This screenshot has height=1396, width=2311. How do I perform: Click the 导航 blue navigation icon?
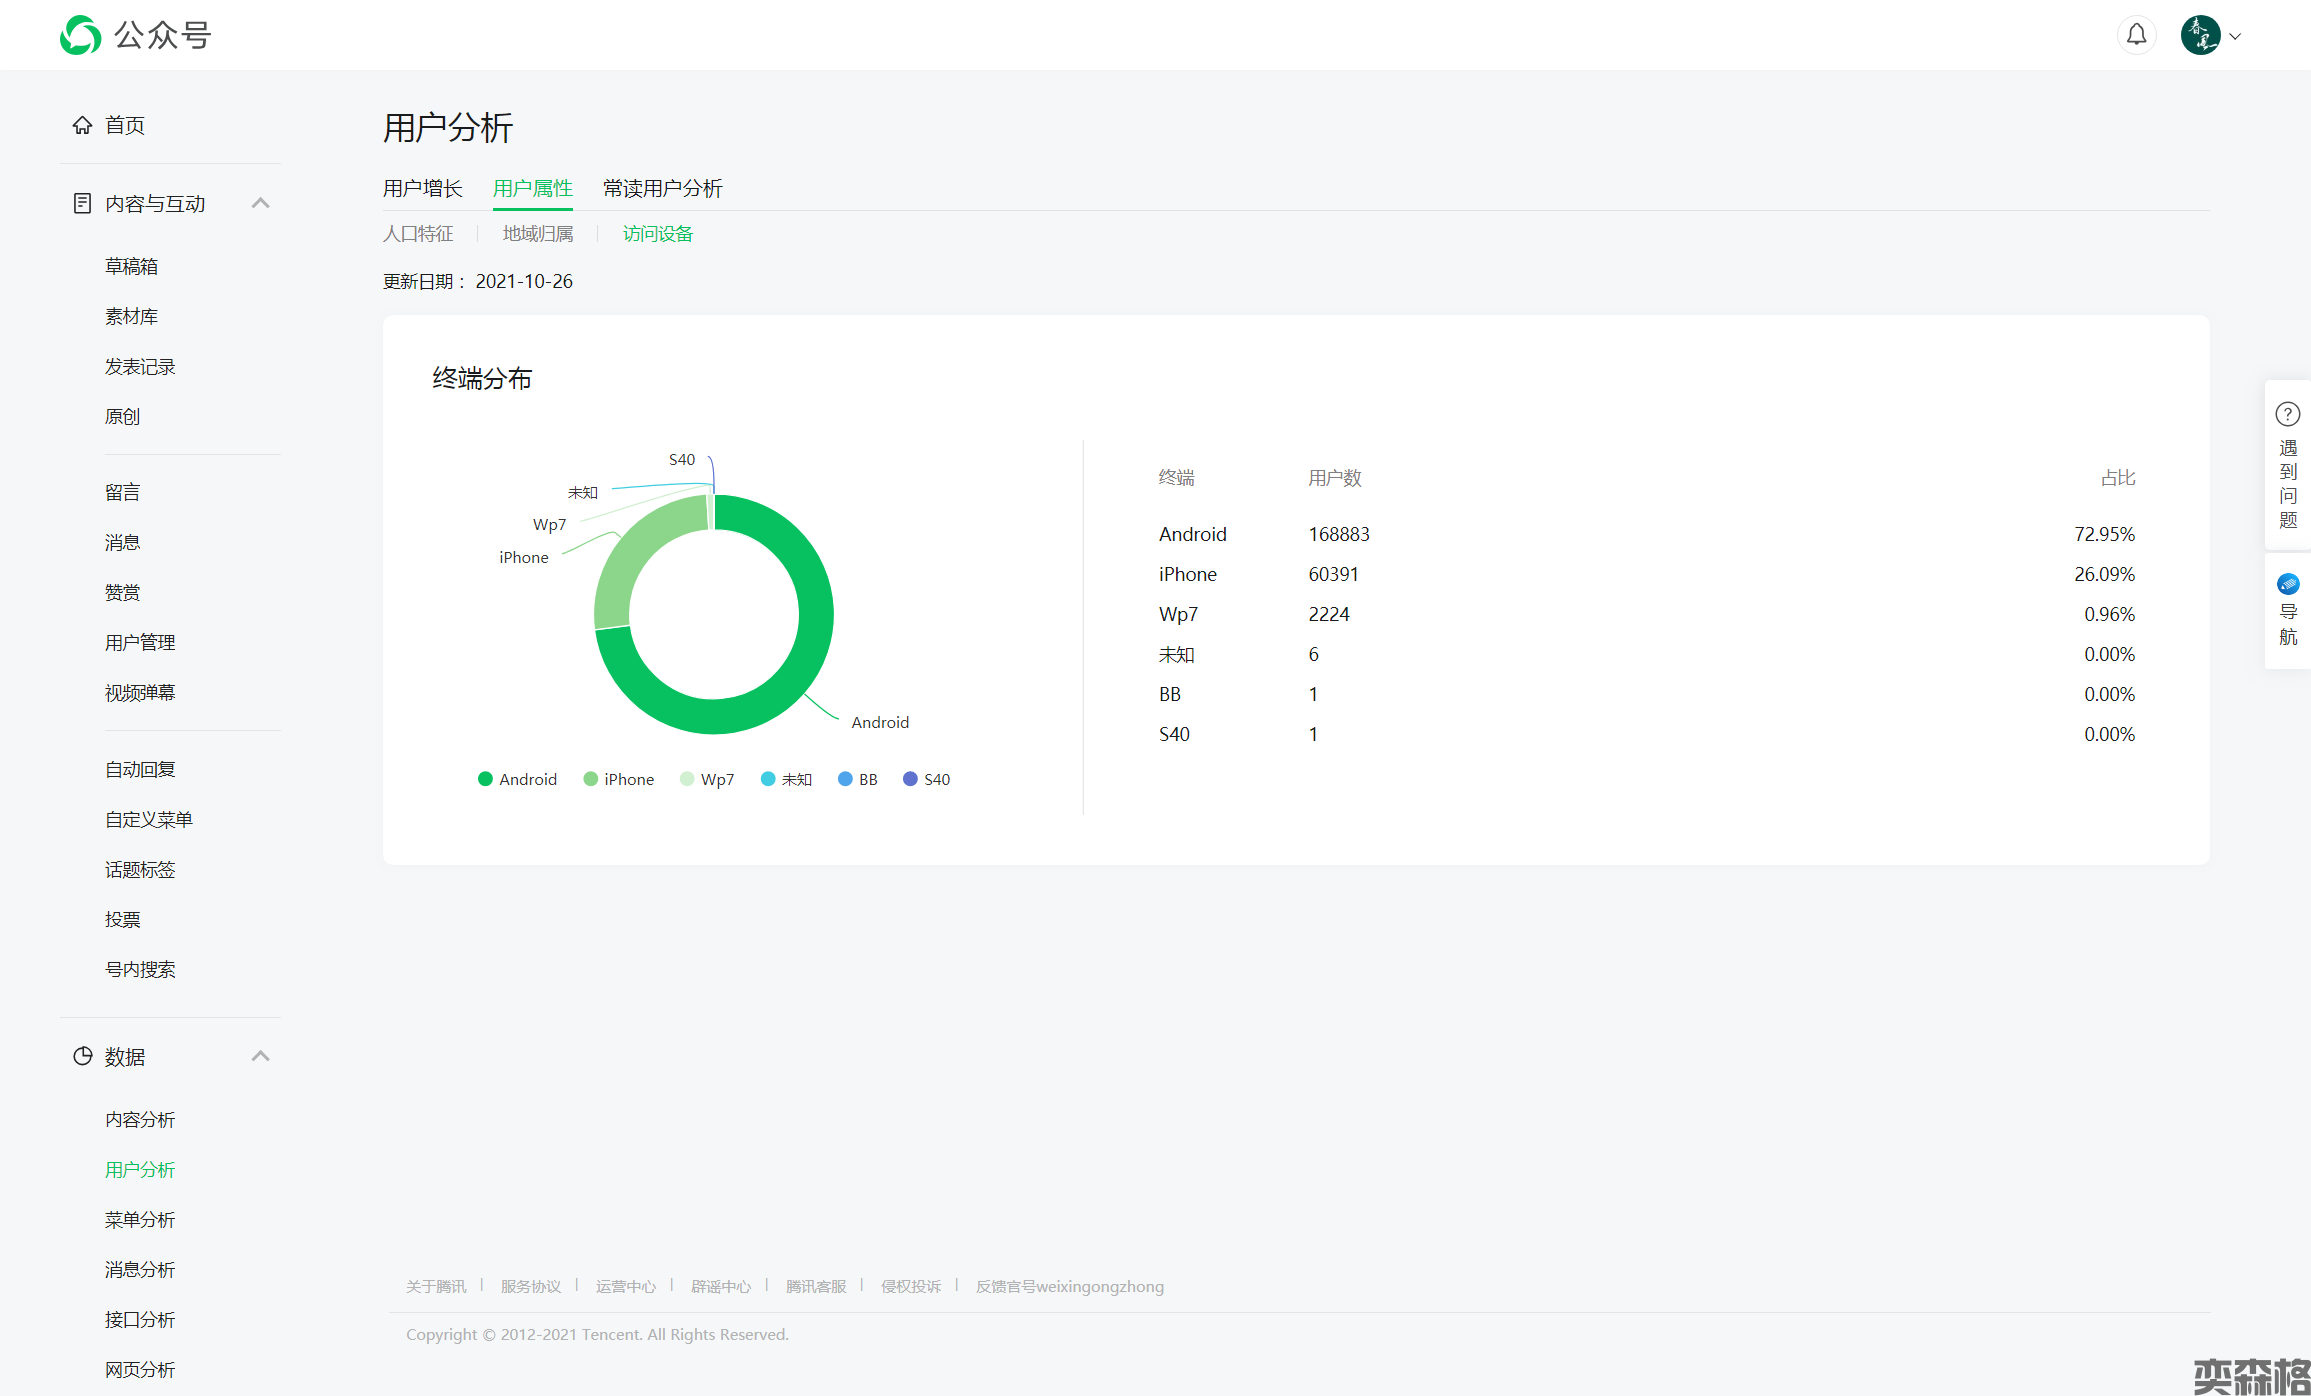click(x=2287, y=584)
